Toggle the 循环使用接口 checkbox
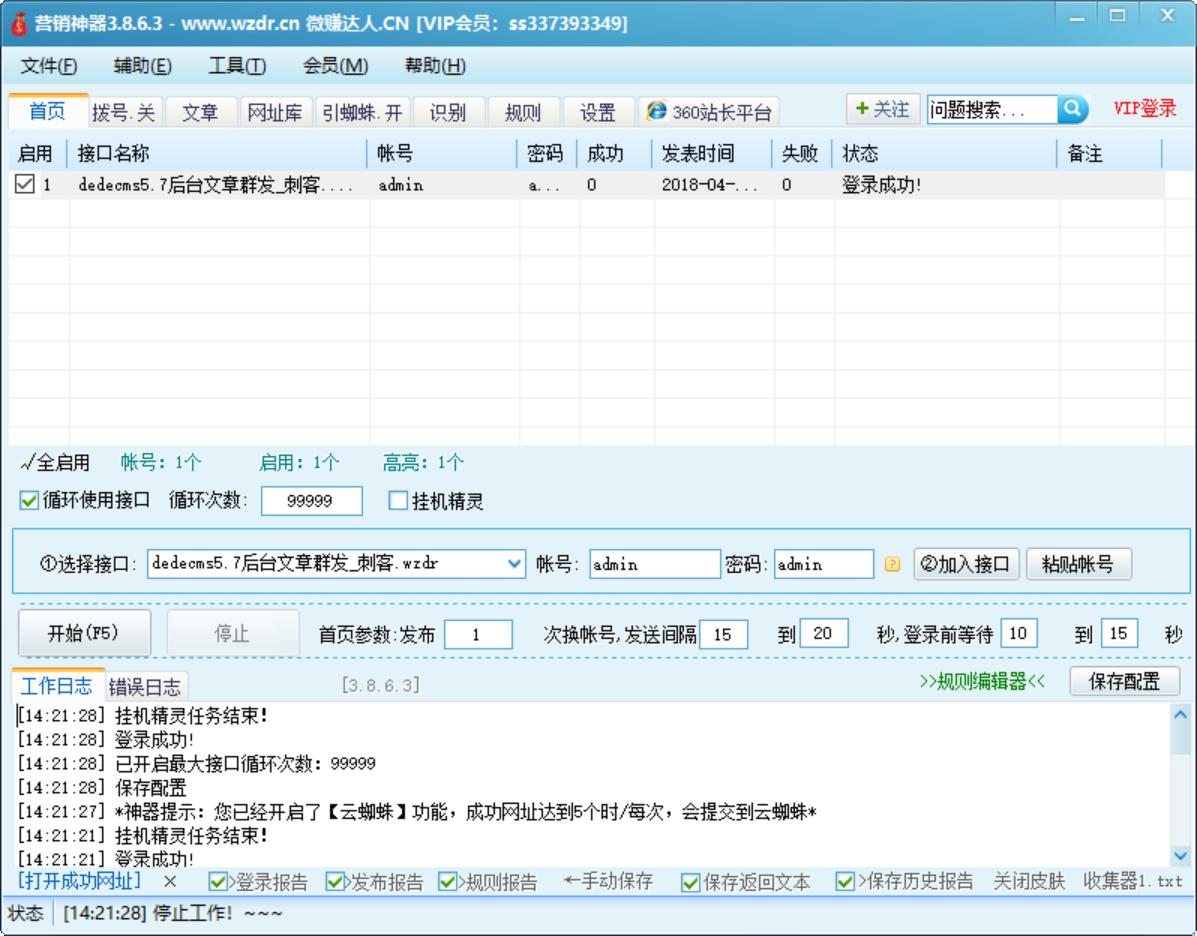The height and width of the screenshot is (936, 1197). coord(28,500)
